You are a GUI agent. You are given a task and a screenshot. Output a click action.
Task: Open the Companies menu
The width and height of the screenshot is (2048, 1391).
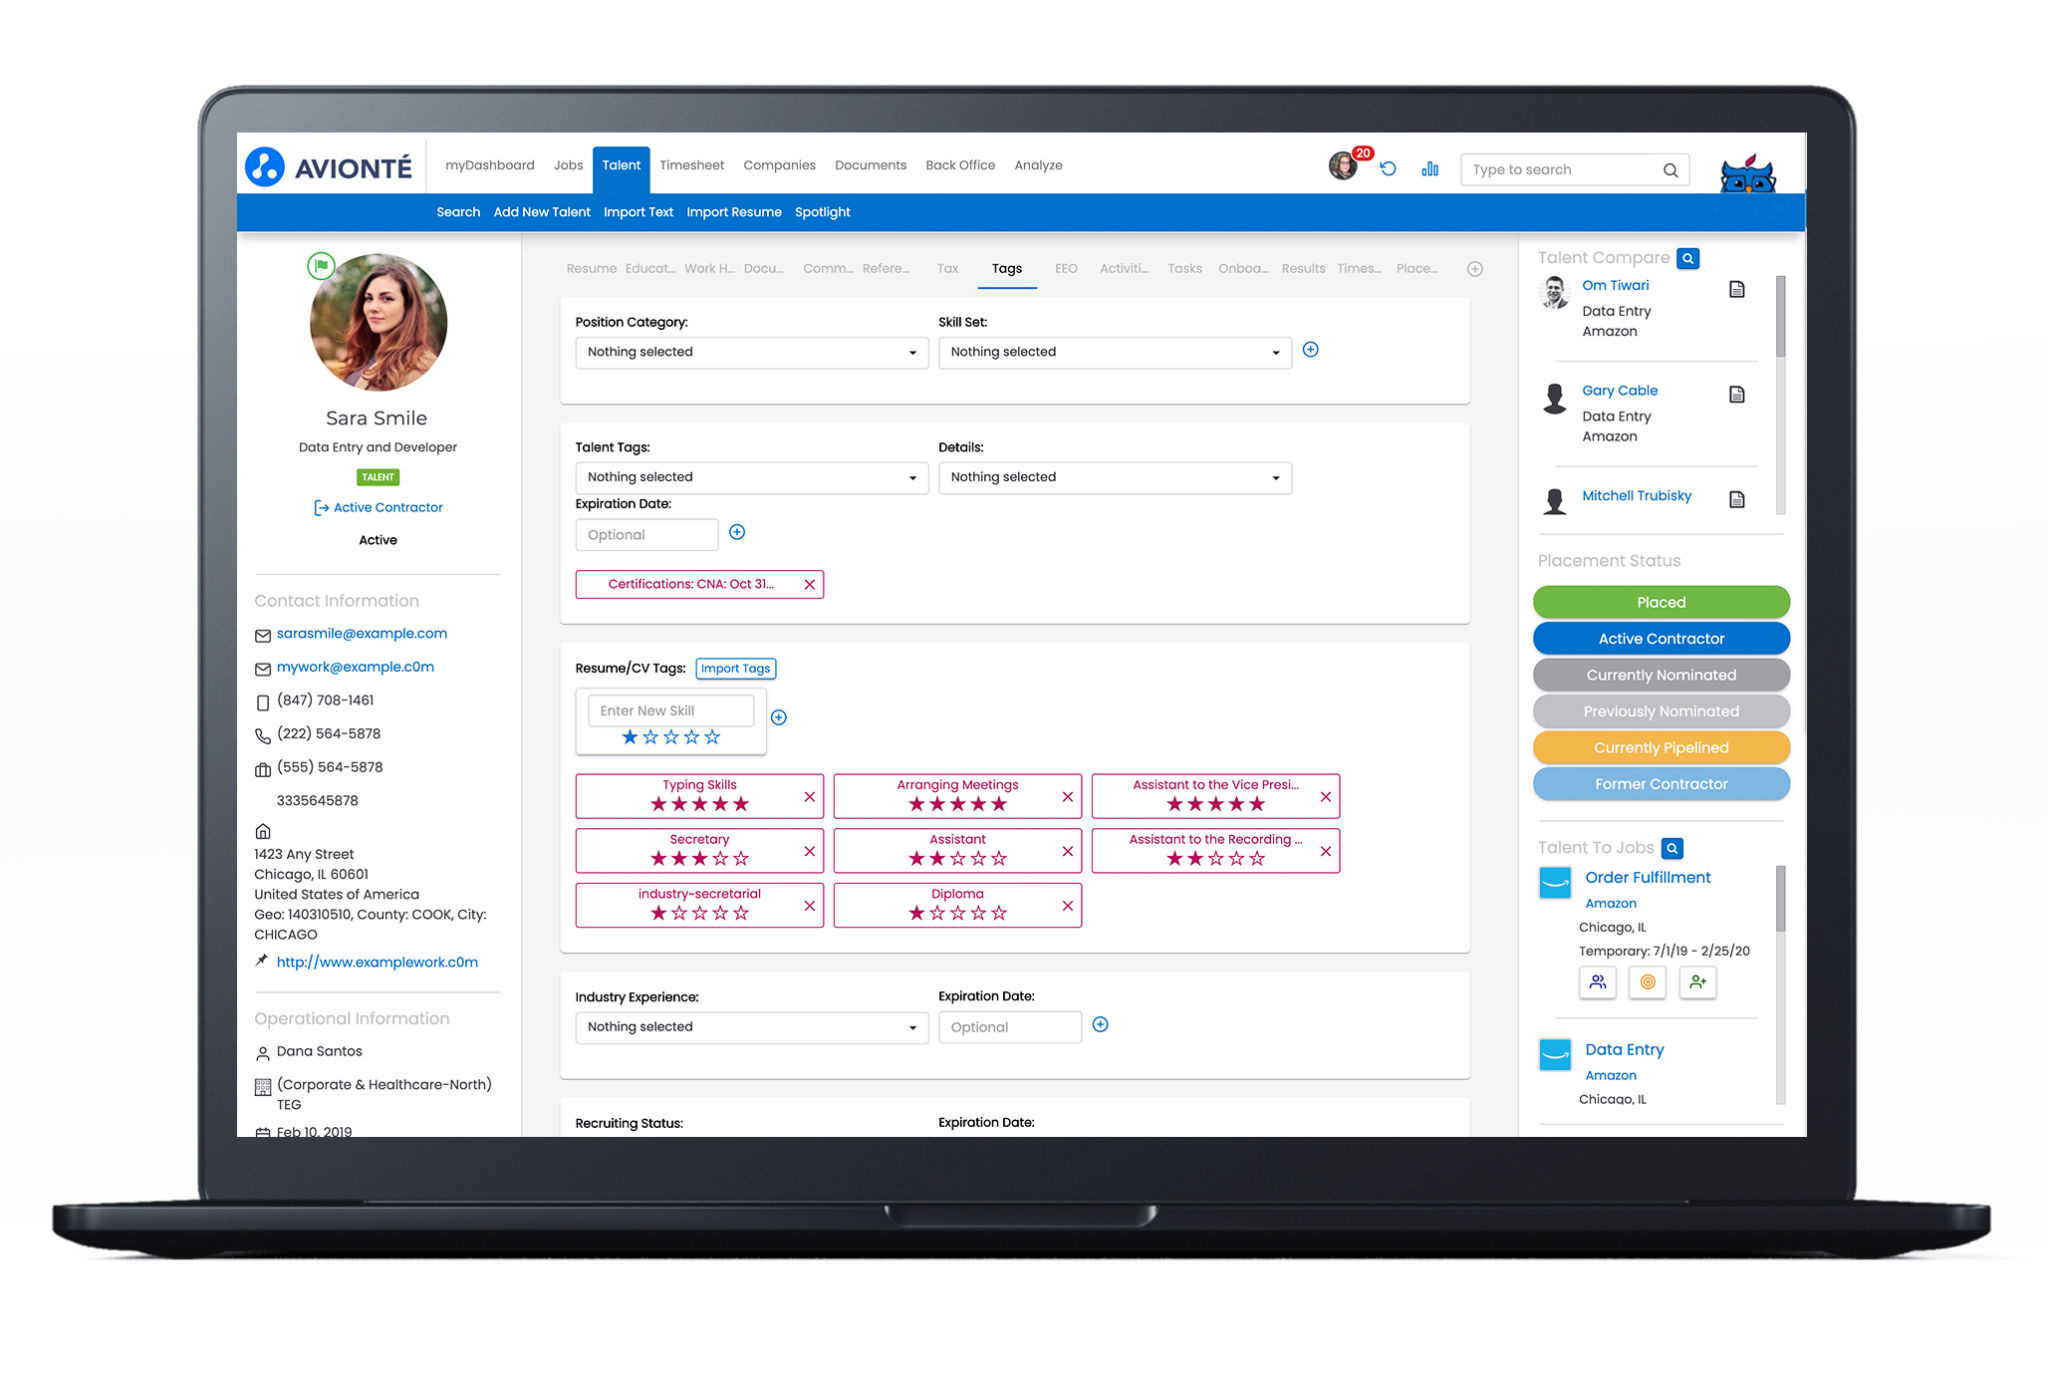click(x=779, y=165)
